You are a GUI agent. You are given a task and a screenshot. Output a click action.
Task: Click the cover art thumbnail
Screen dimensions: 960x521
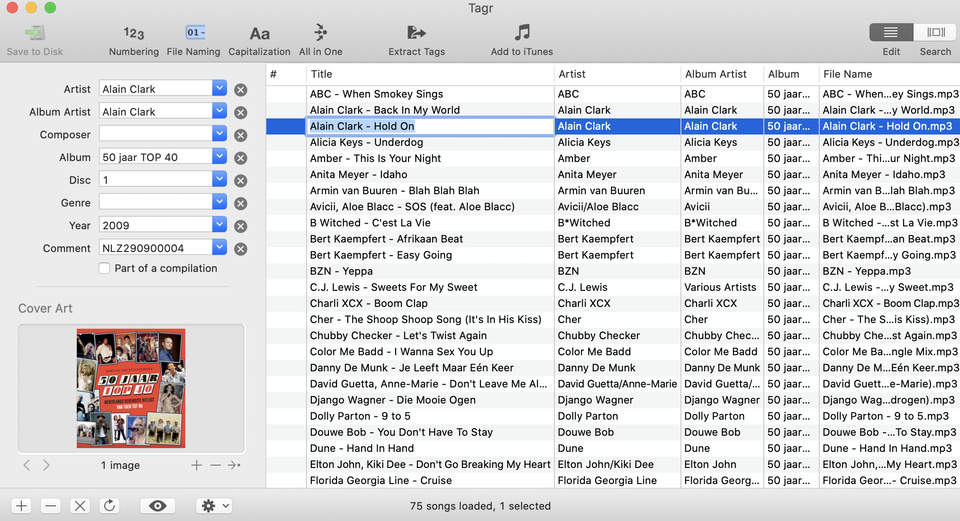[131, 388]
